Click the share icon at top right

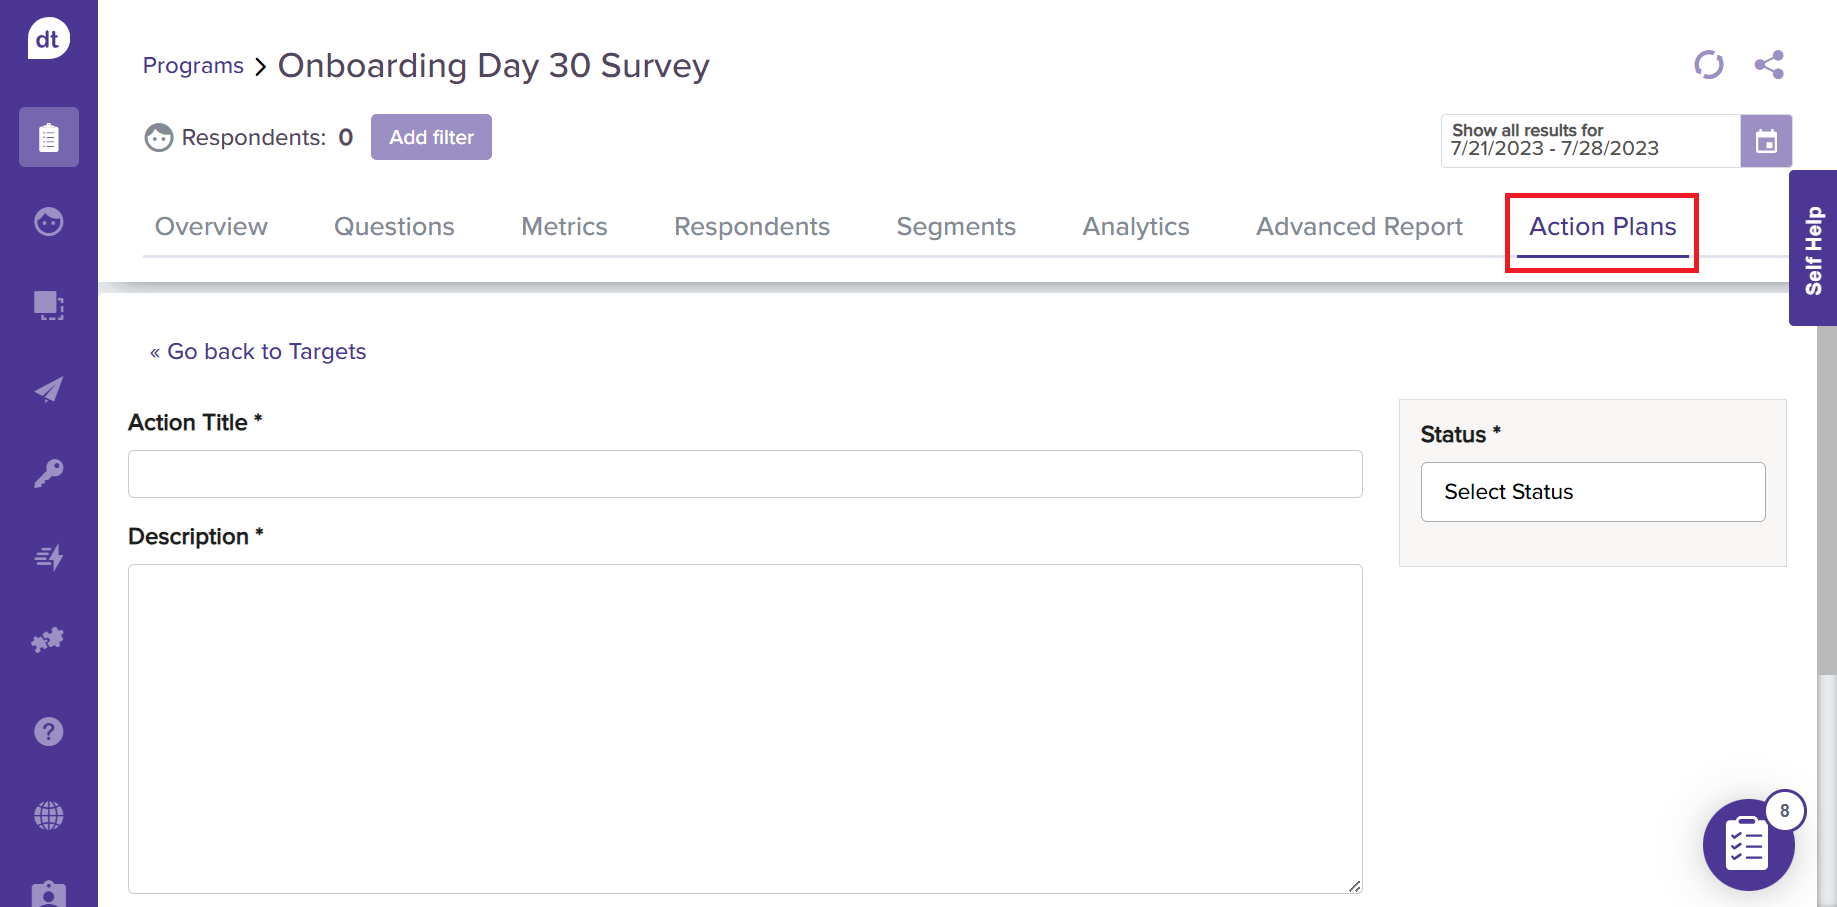click(x=1769, y=65)
